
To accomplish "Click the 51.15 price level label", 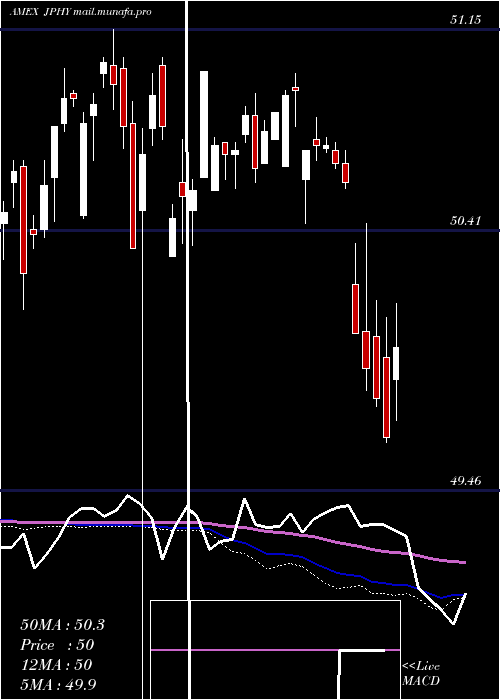I will [x=466, y=20].
